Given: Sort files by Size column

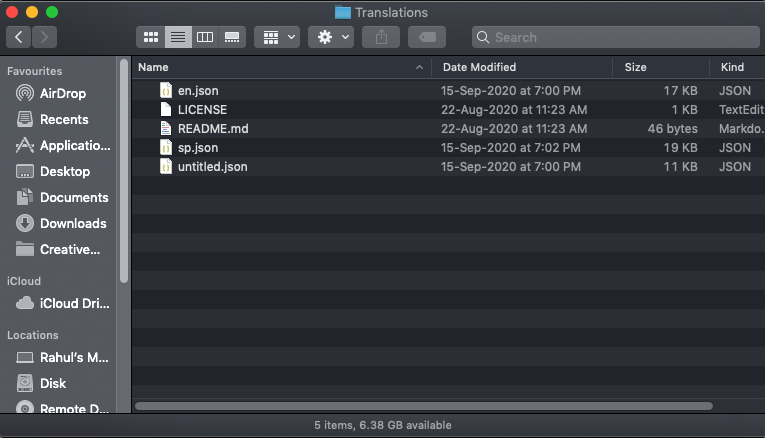Looking at the screenshot, I should tap(660, 67).
